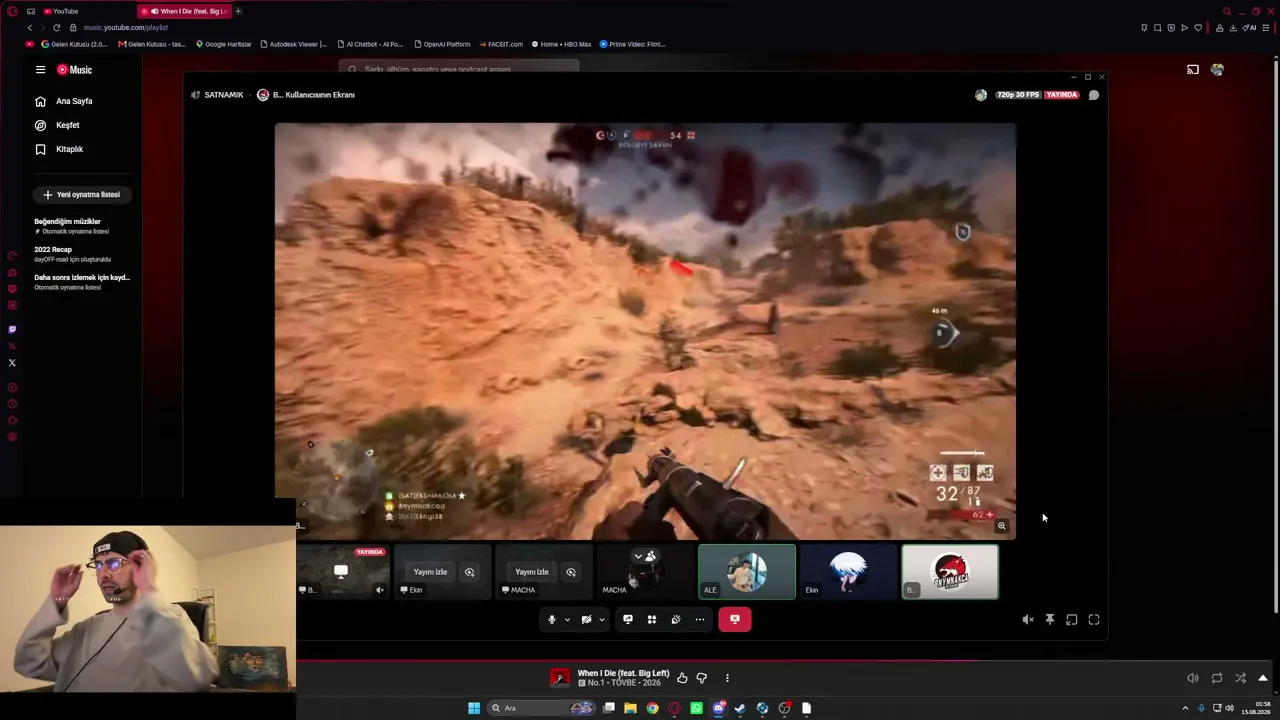Open the FACEIT.com bookmark
Screen dimensions: 1280x720
coord(501,44)
